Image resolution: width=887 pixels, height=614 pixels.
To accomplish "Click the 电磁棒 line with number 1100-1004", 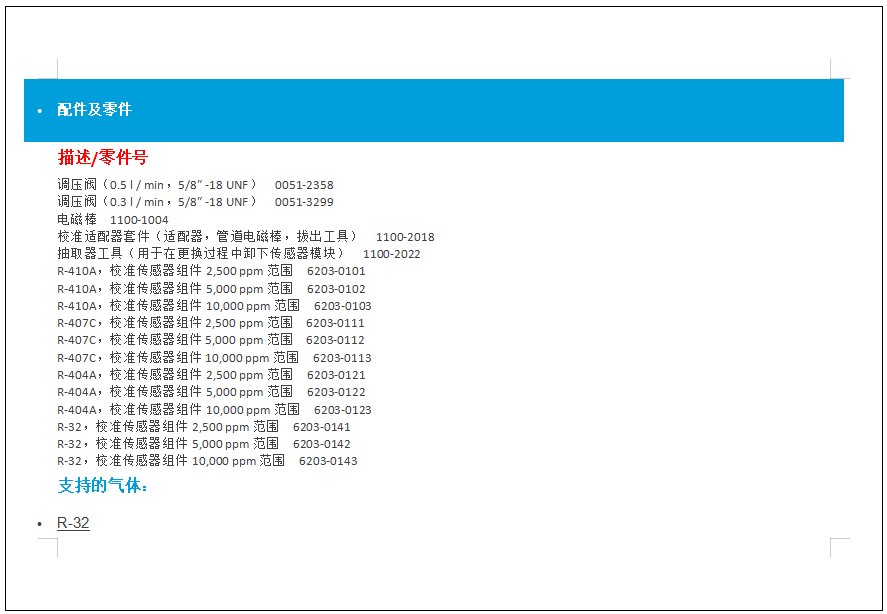I will coord(113,220).
